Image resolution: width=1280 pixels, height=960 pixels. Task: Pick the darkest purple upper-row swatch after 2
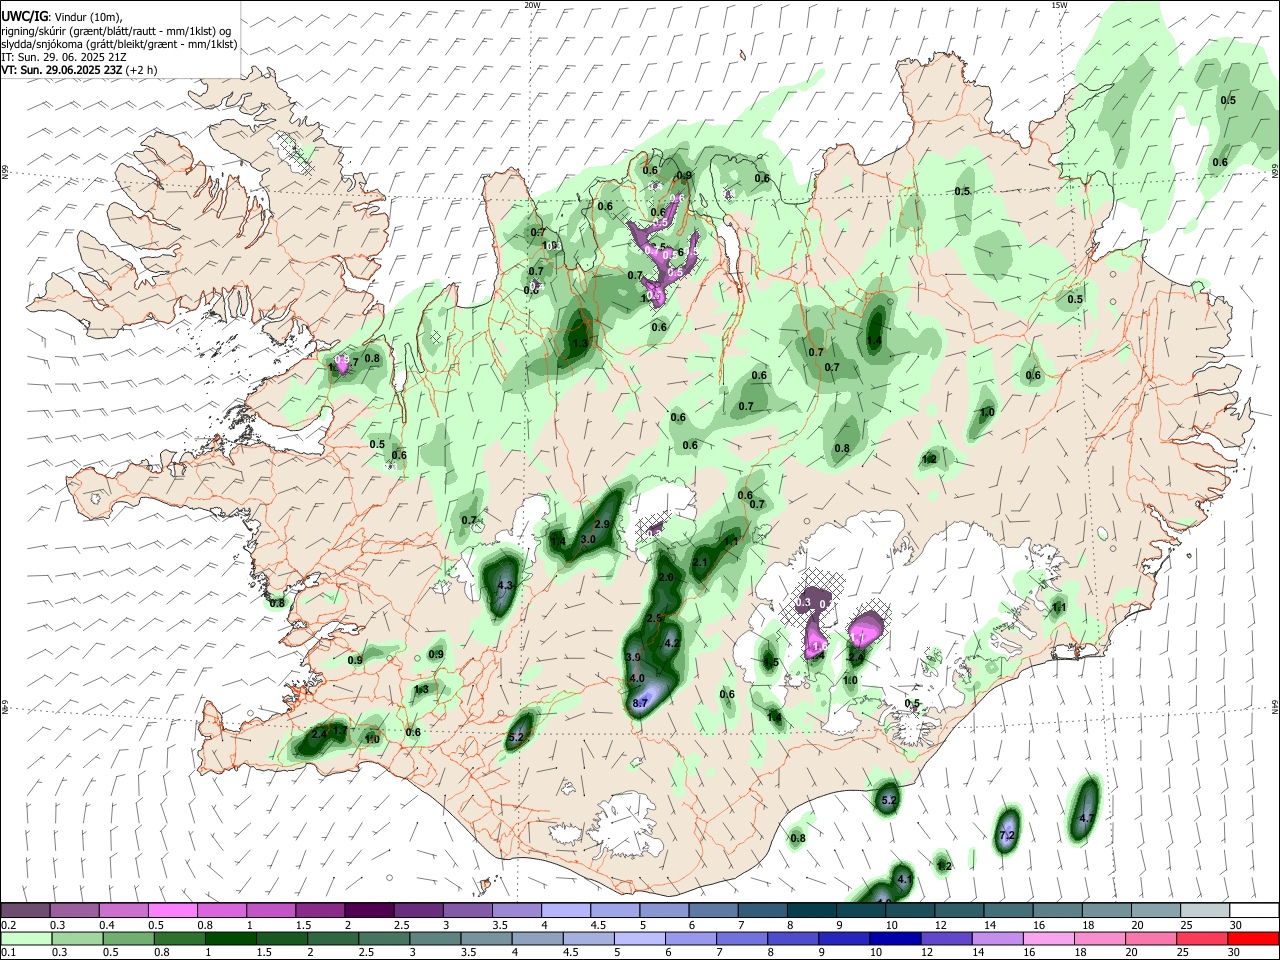[x=368, y=910]
